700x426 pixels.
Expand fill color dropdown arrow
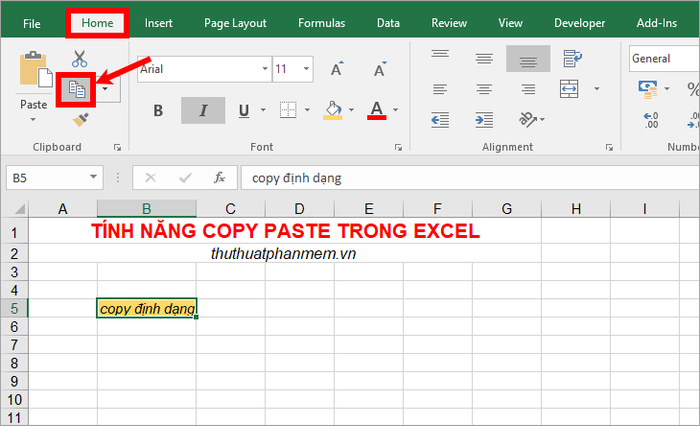(x=352, y=110)
